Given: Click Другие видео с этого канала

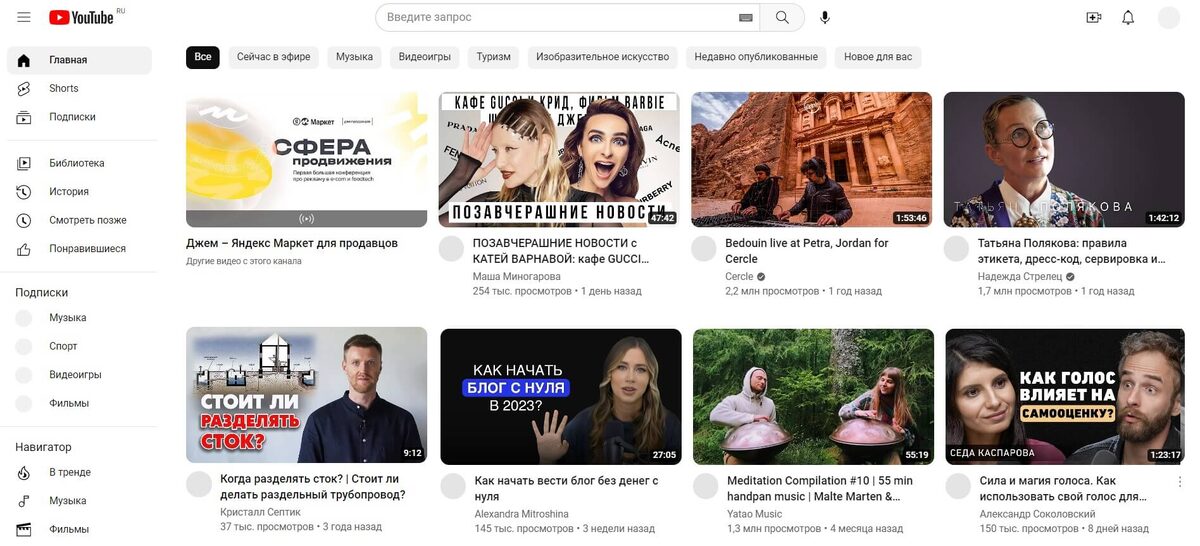Looking at the screenshot, I should pos(244,261).
